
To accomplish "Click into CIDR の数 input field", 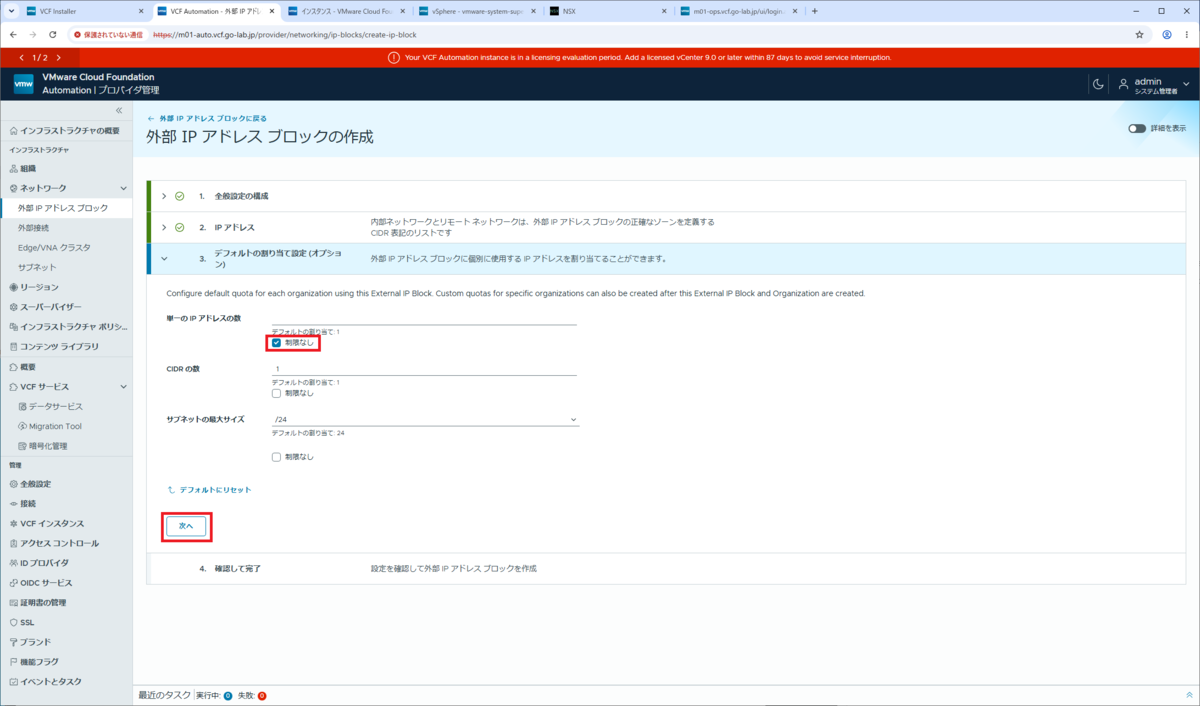I will (424, 369).
